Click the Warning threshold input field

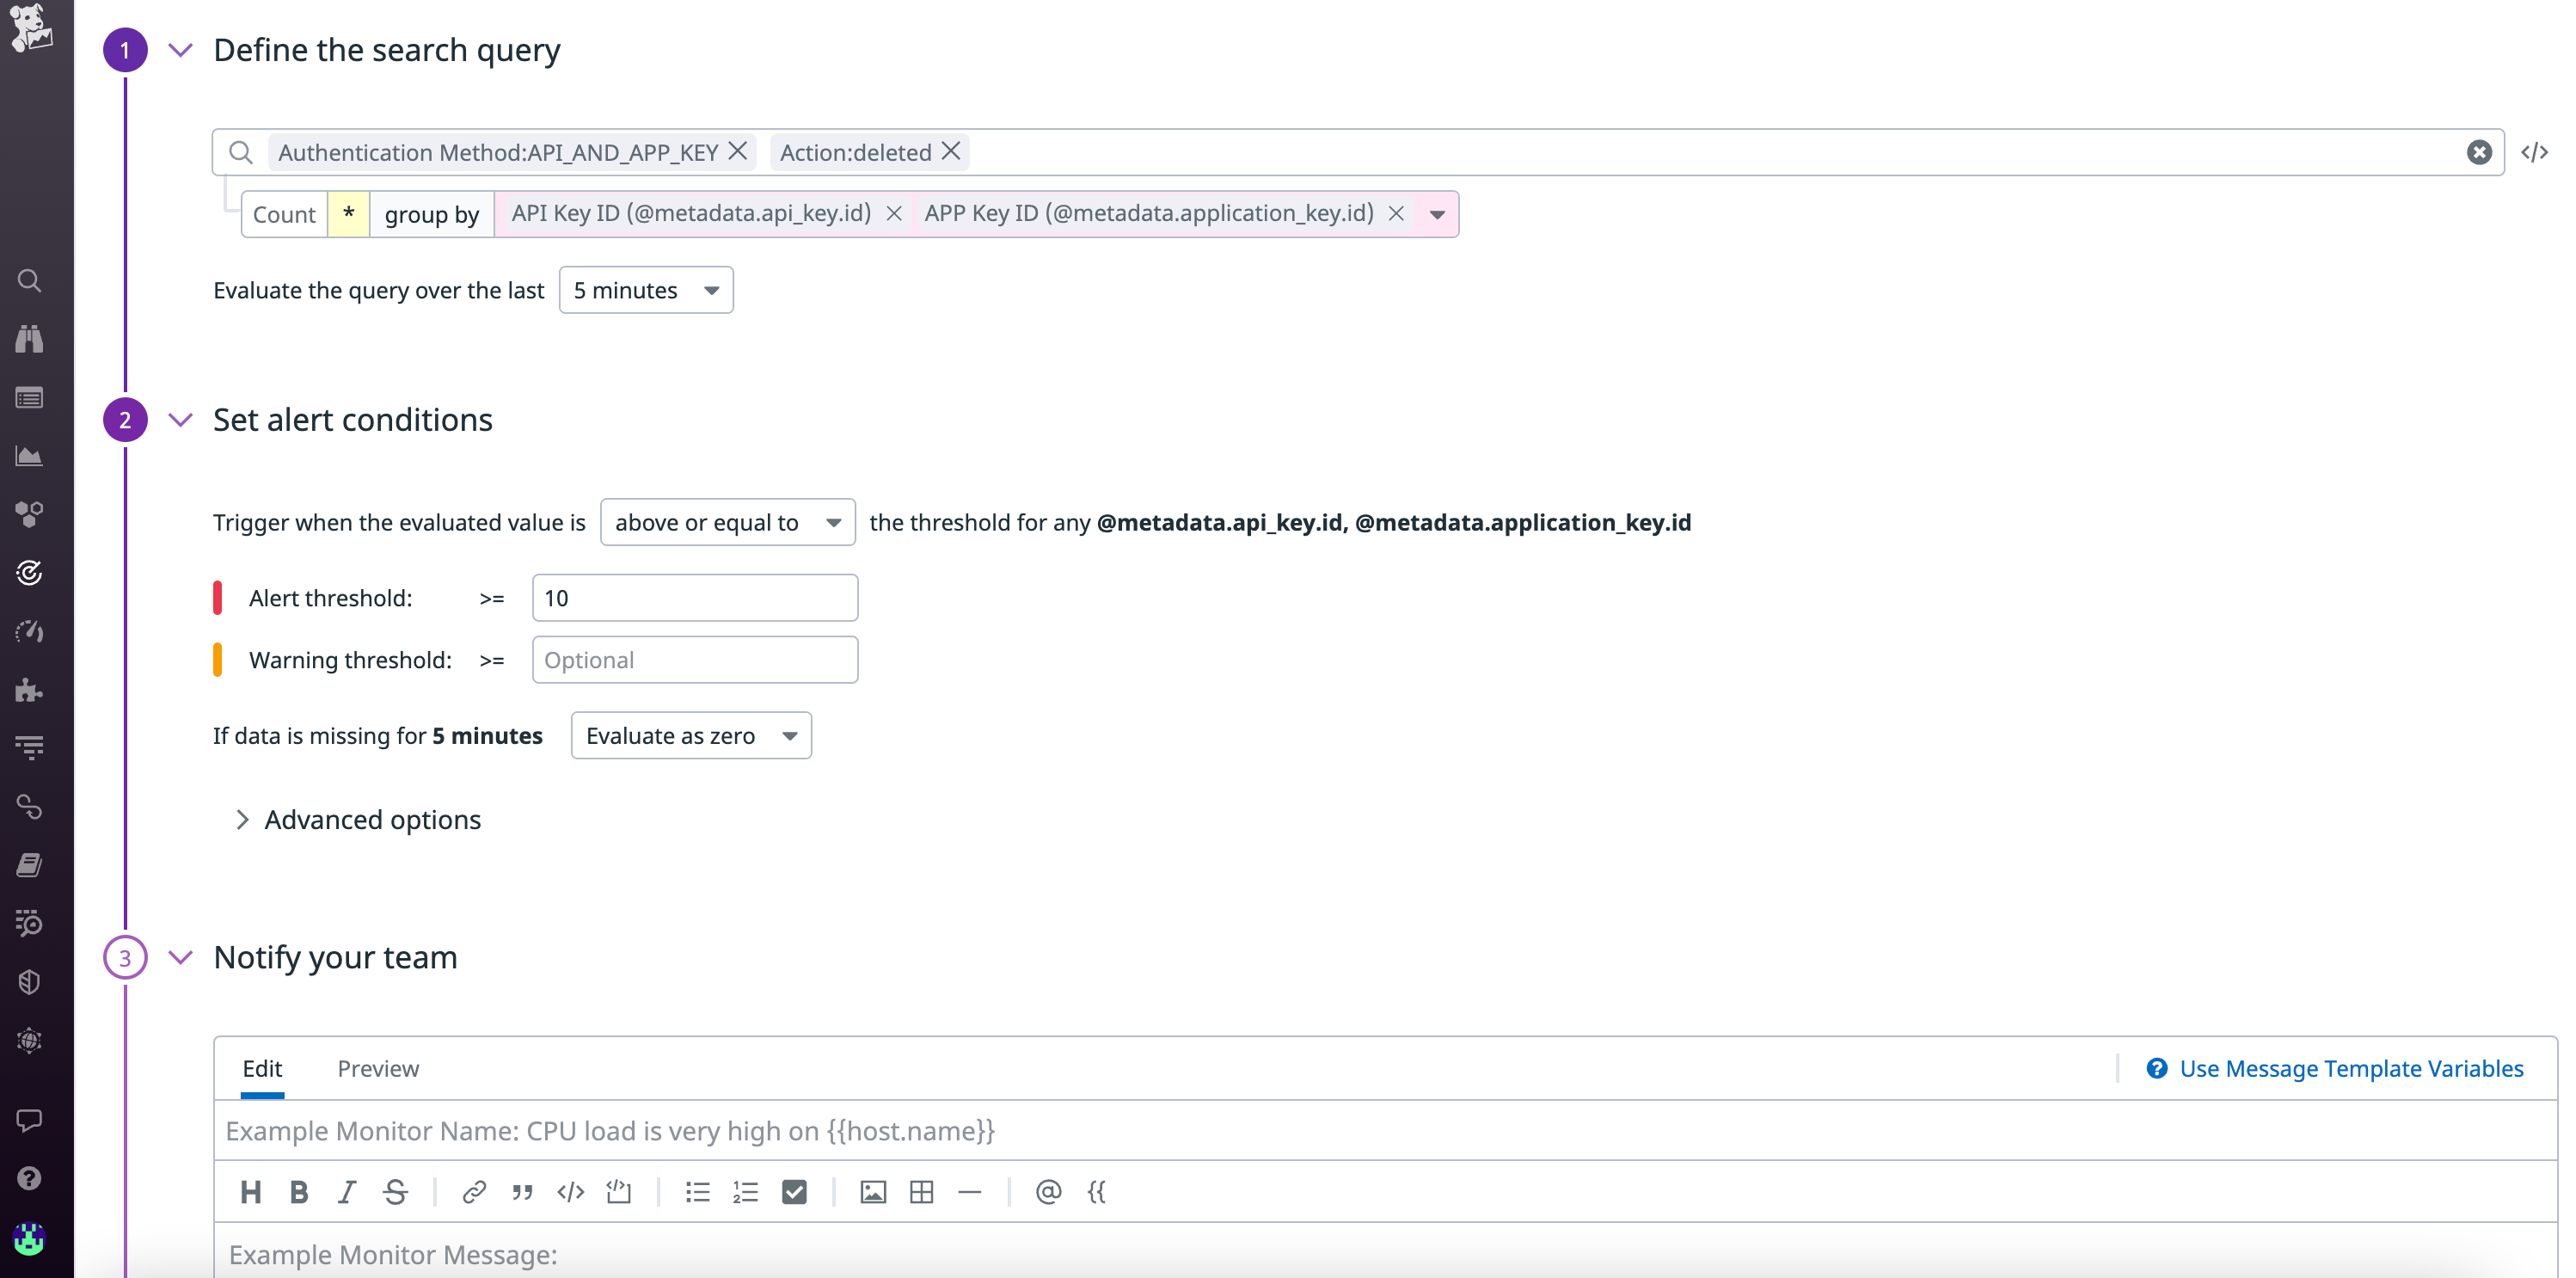(694, 660)
